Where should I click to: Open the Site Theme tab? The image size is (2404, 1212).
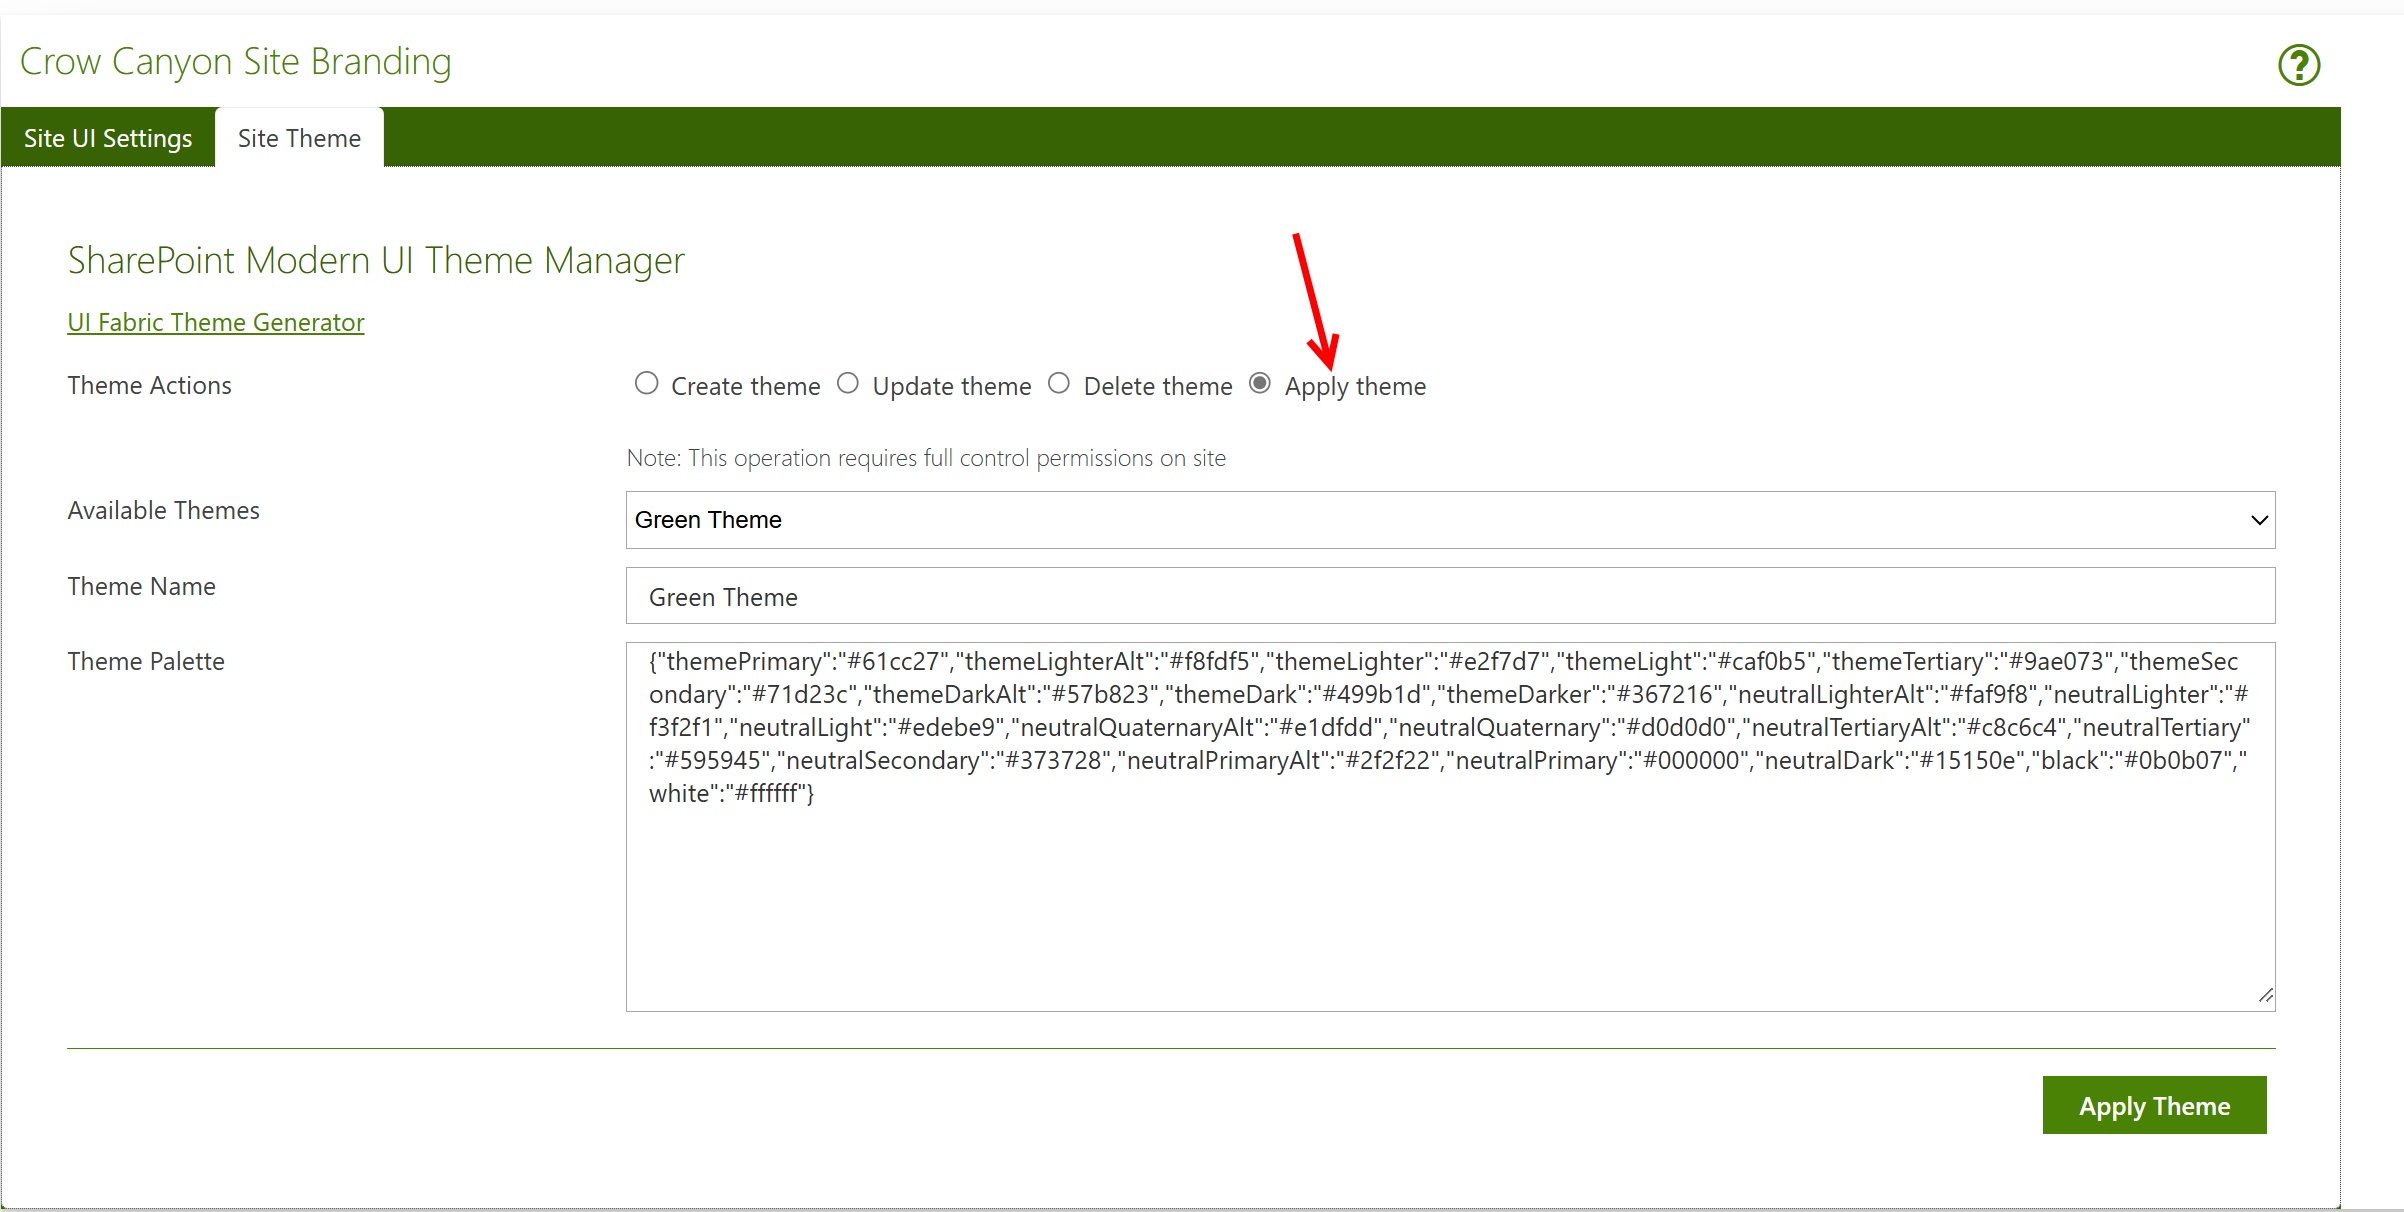click(299, 138)
